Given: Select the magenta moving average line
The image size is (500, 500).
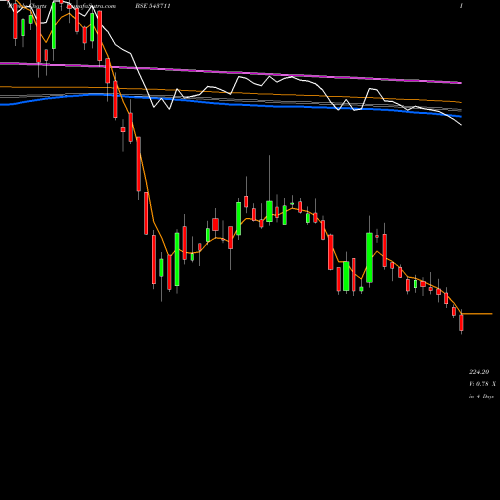Looking at the screenshot, I should click(231, 72).
